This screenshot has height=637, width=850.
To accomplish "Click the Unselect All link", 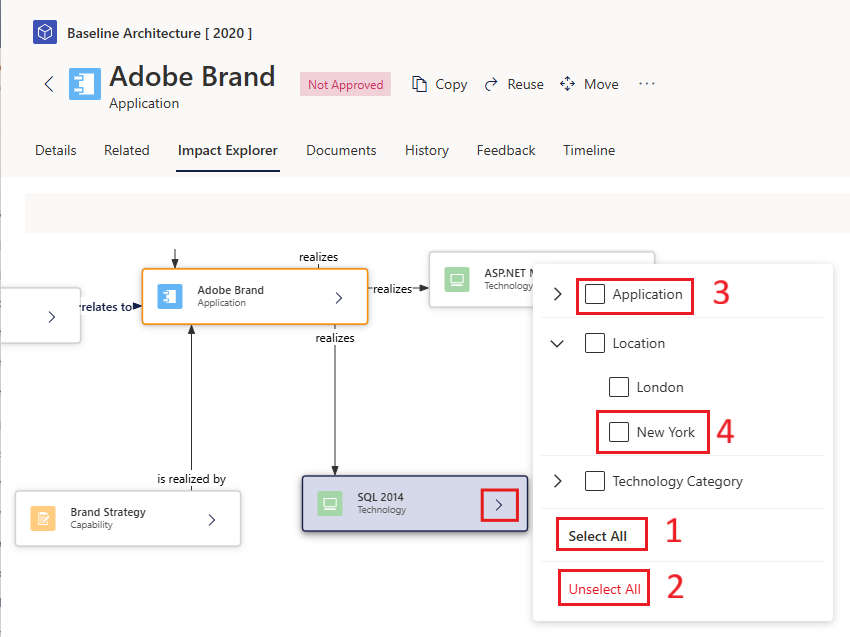I will [604, 589].
